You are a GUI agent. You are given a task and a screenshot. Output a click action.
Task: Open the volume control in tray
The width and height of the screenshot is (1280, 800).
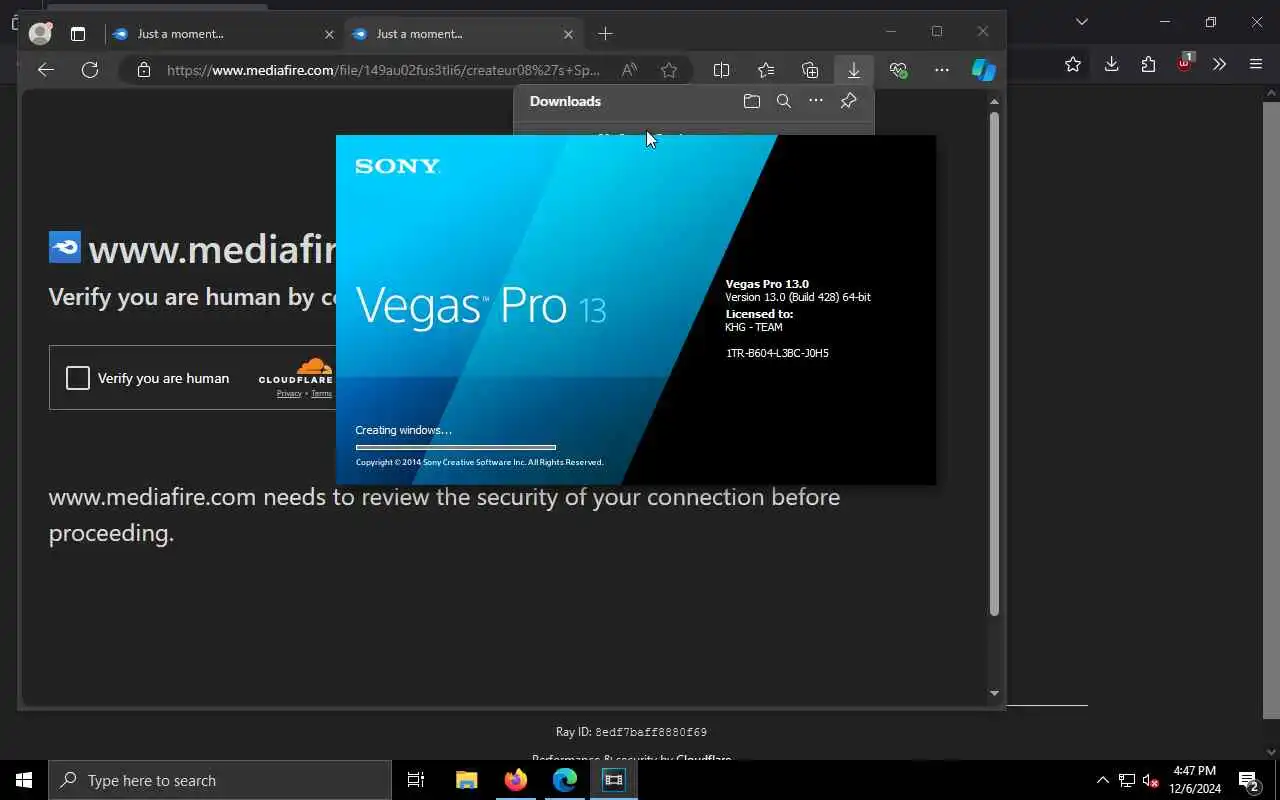1150,780
